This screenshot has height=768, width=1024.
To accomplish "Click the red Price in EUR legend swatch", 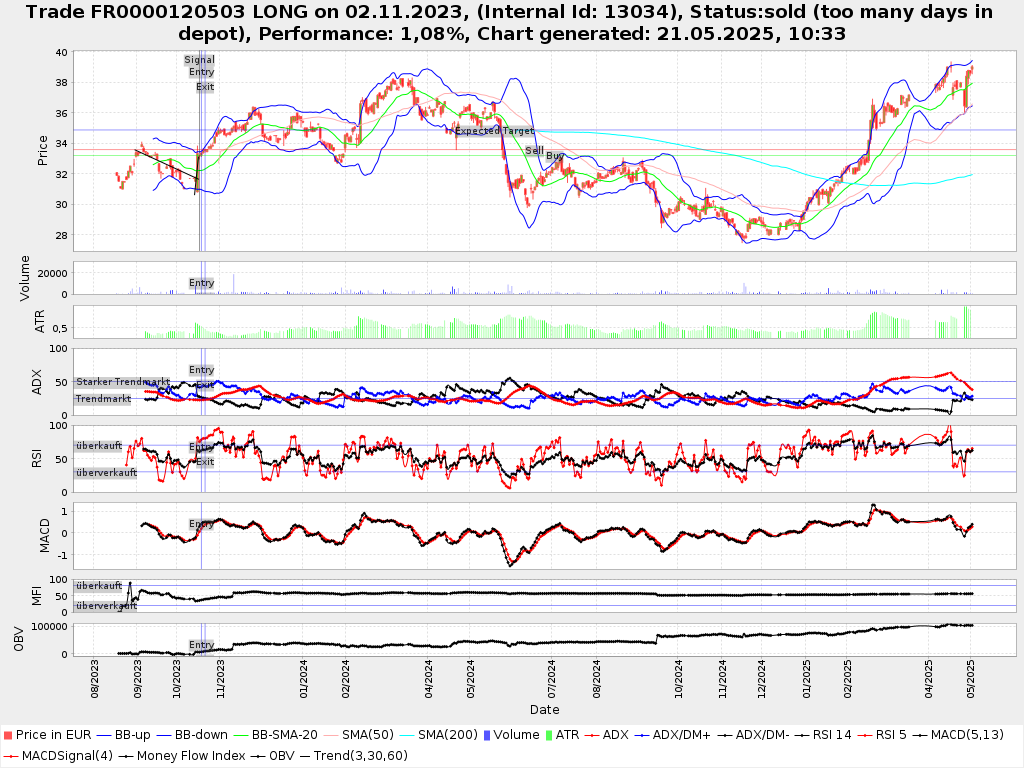I will [x=9, y=735].
